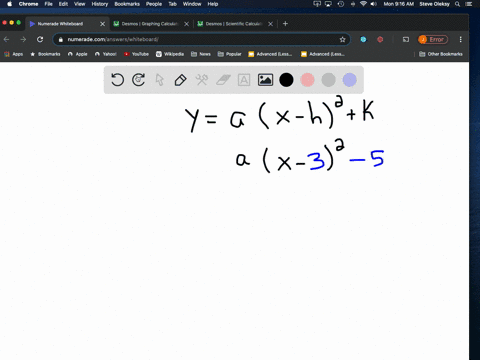Open the first Advanced bookmark
This screenshot has width=480, height=360.
click(x=270, y=54)
